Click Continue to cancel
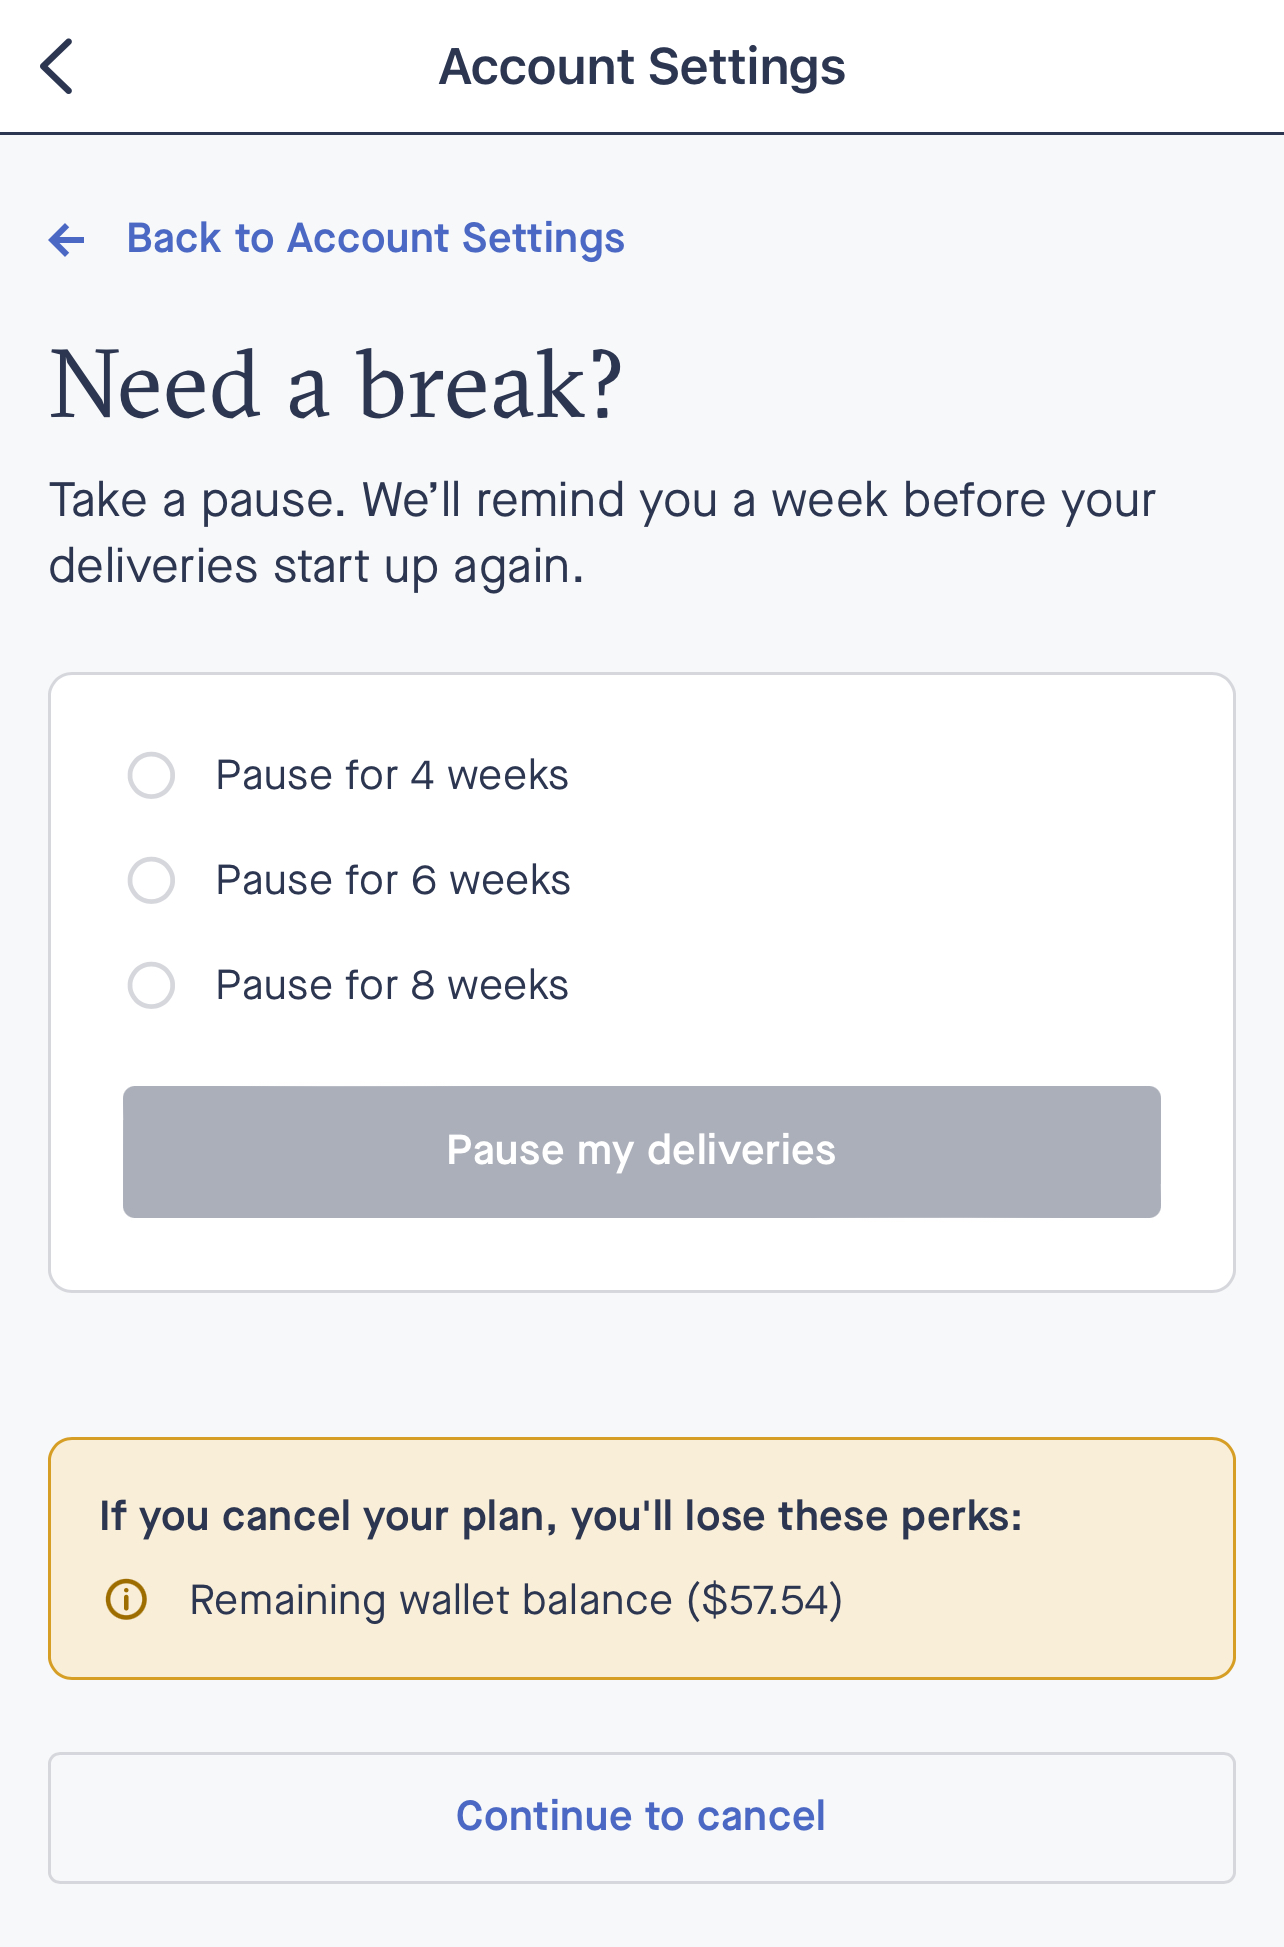The image size is (1284, 1947). (641, 1816)
